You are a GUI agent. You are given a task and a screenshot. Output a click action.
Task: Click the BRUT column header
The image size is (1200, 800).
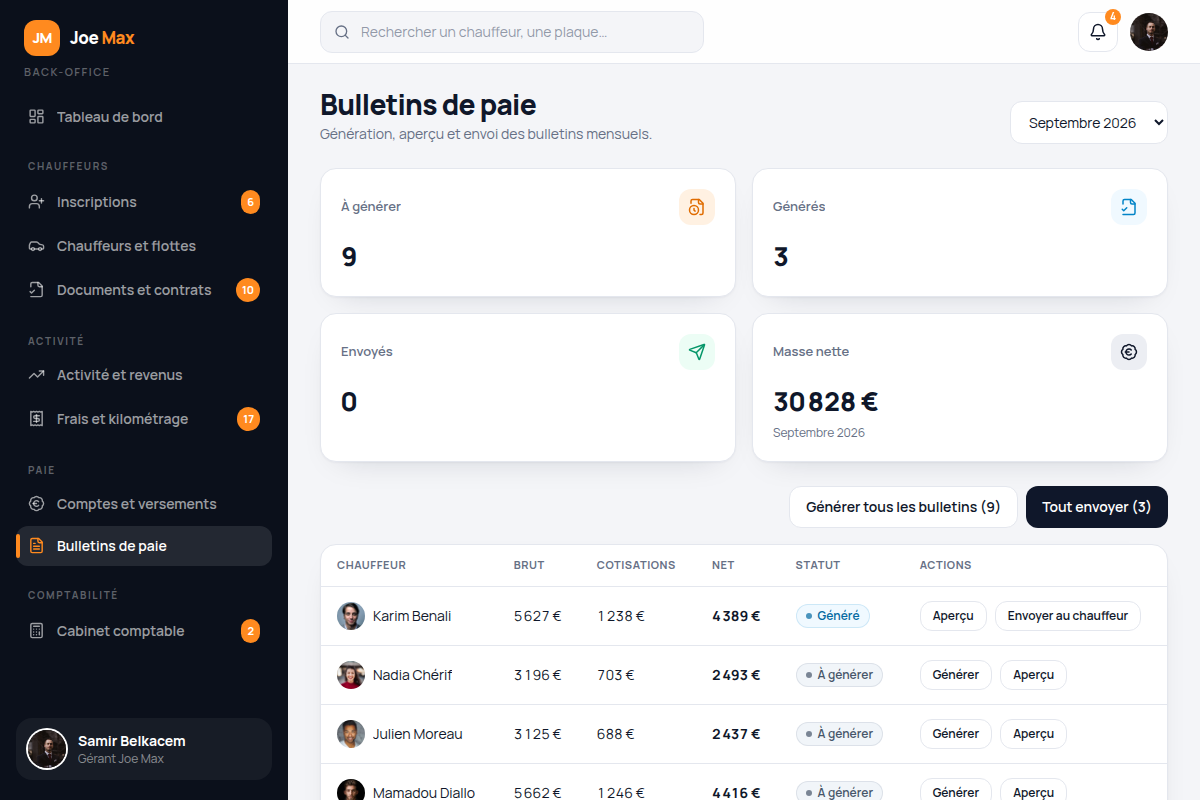529,565
